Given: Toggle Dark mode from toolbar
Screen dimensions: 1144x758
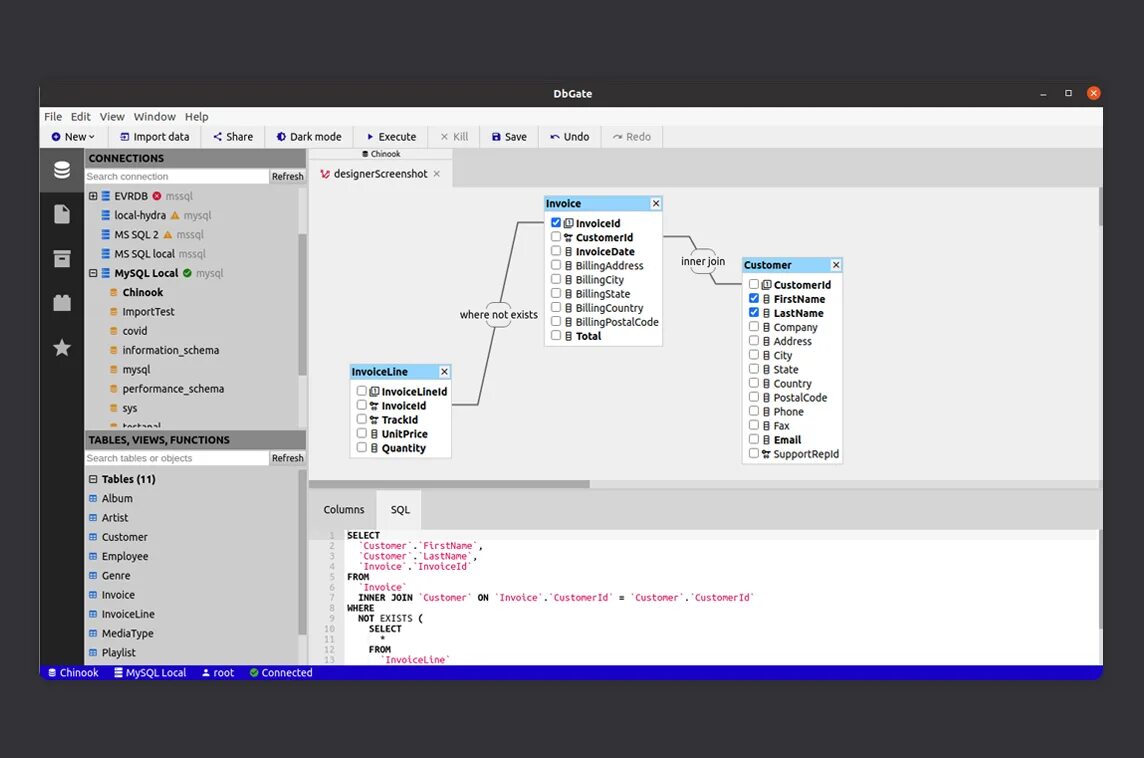Looking at the screenshot, I should (309, 136).
